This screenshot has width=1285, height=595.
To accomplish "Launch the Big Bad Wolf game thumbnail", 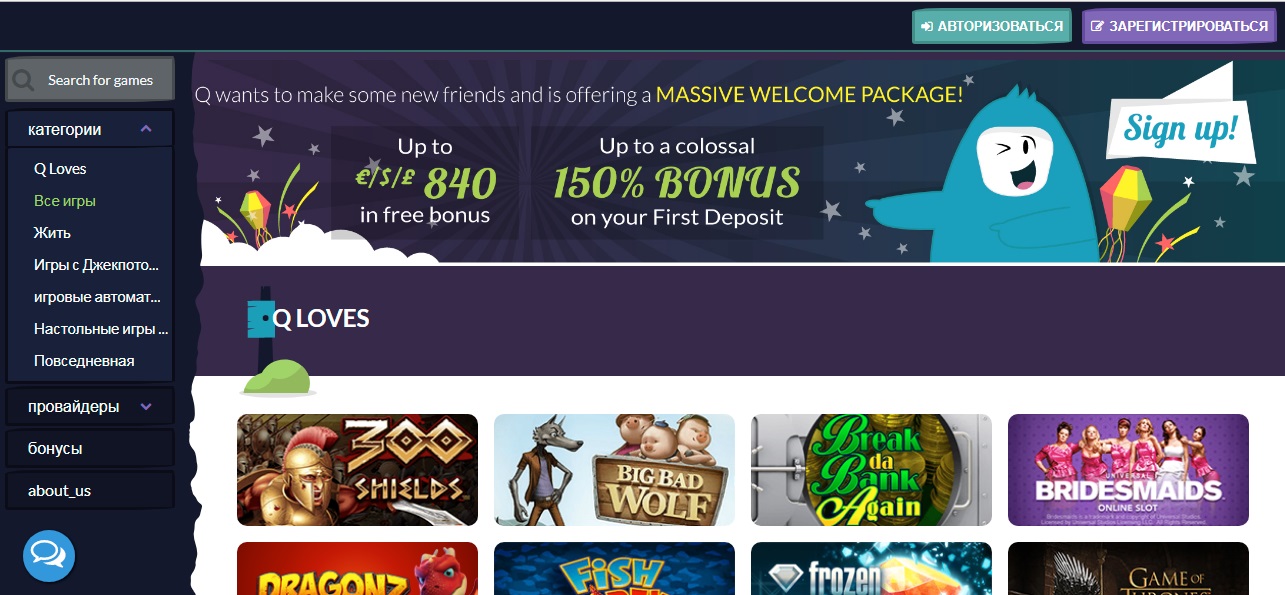I will [614, 470].
